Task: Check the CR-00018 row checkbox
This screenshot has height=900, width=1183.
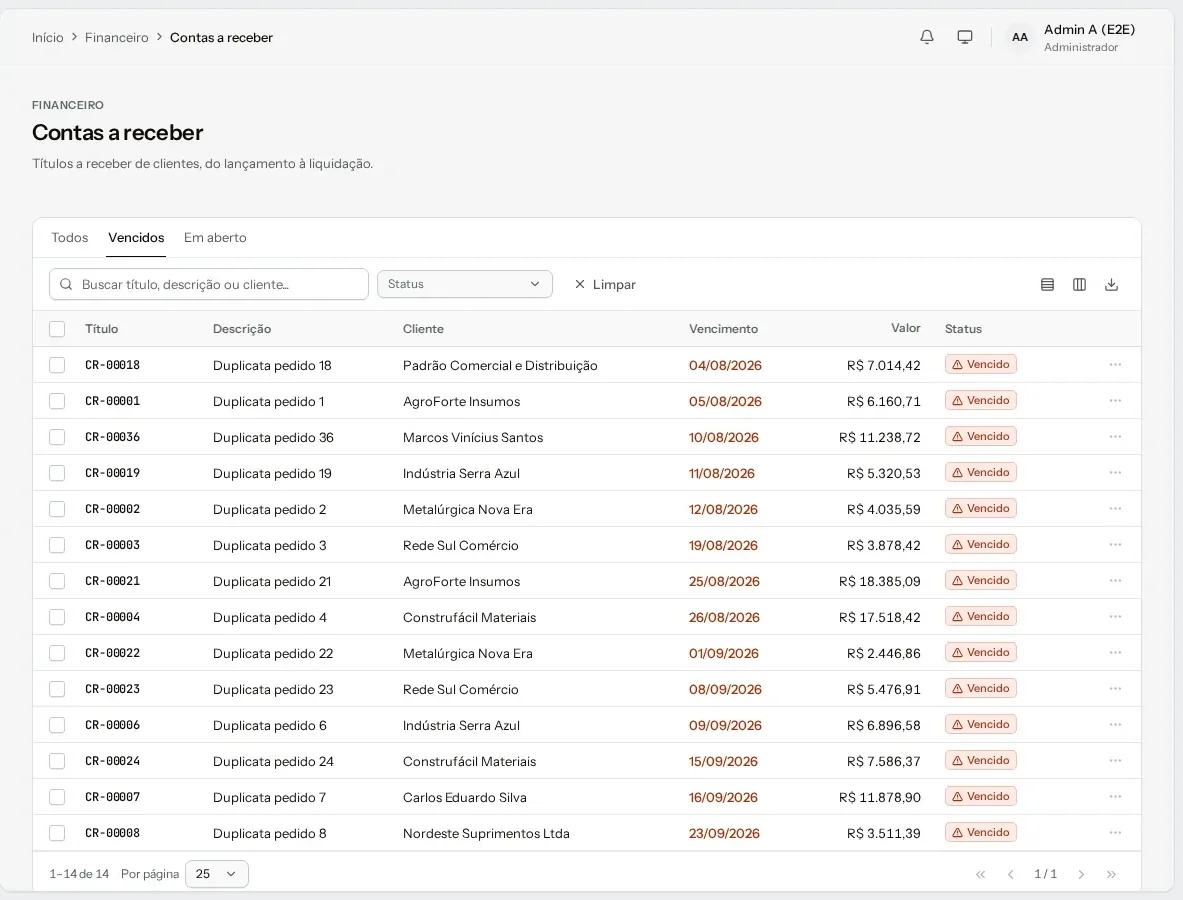Action: coord(57,365)
